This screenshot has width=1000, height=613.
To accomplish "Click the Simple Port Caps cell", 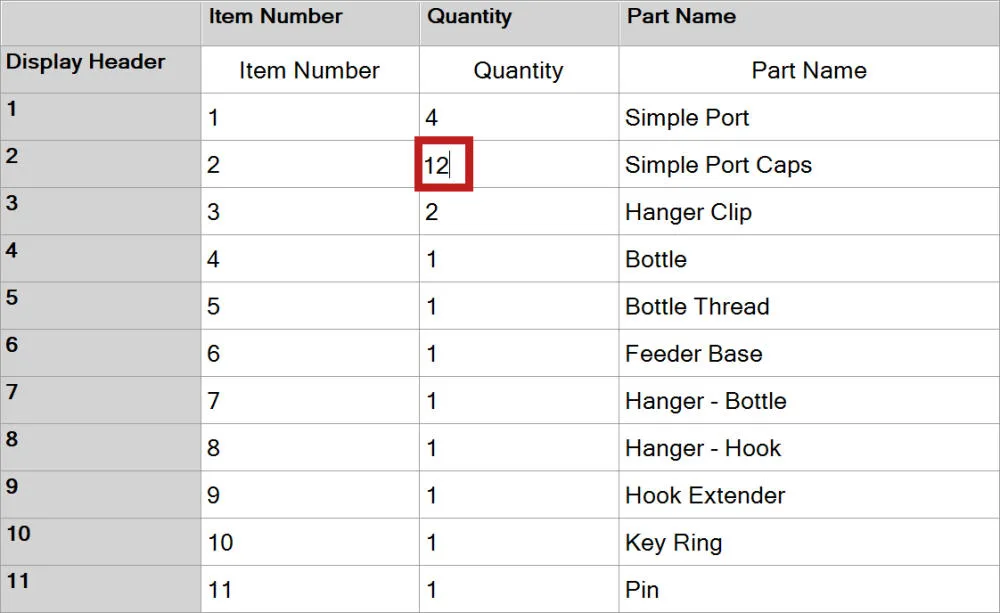I will click(x=809, y=164).
